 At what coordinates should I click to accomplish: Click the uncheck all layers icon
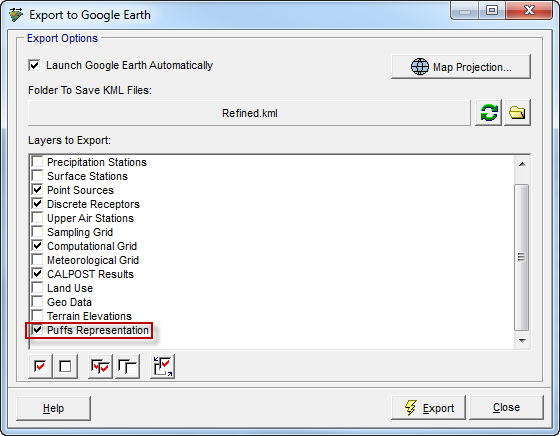coord(65,366)
